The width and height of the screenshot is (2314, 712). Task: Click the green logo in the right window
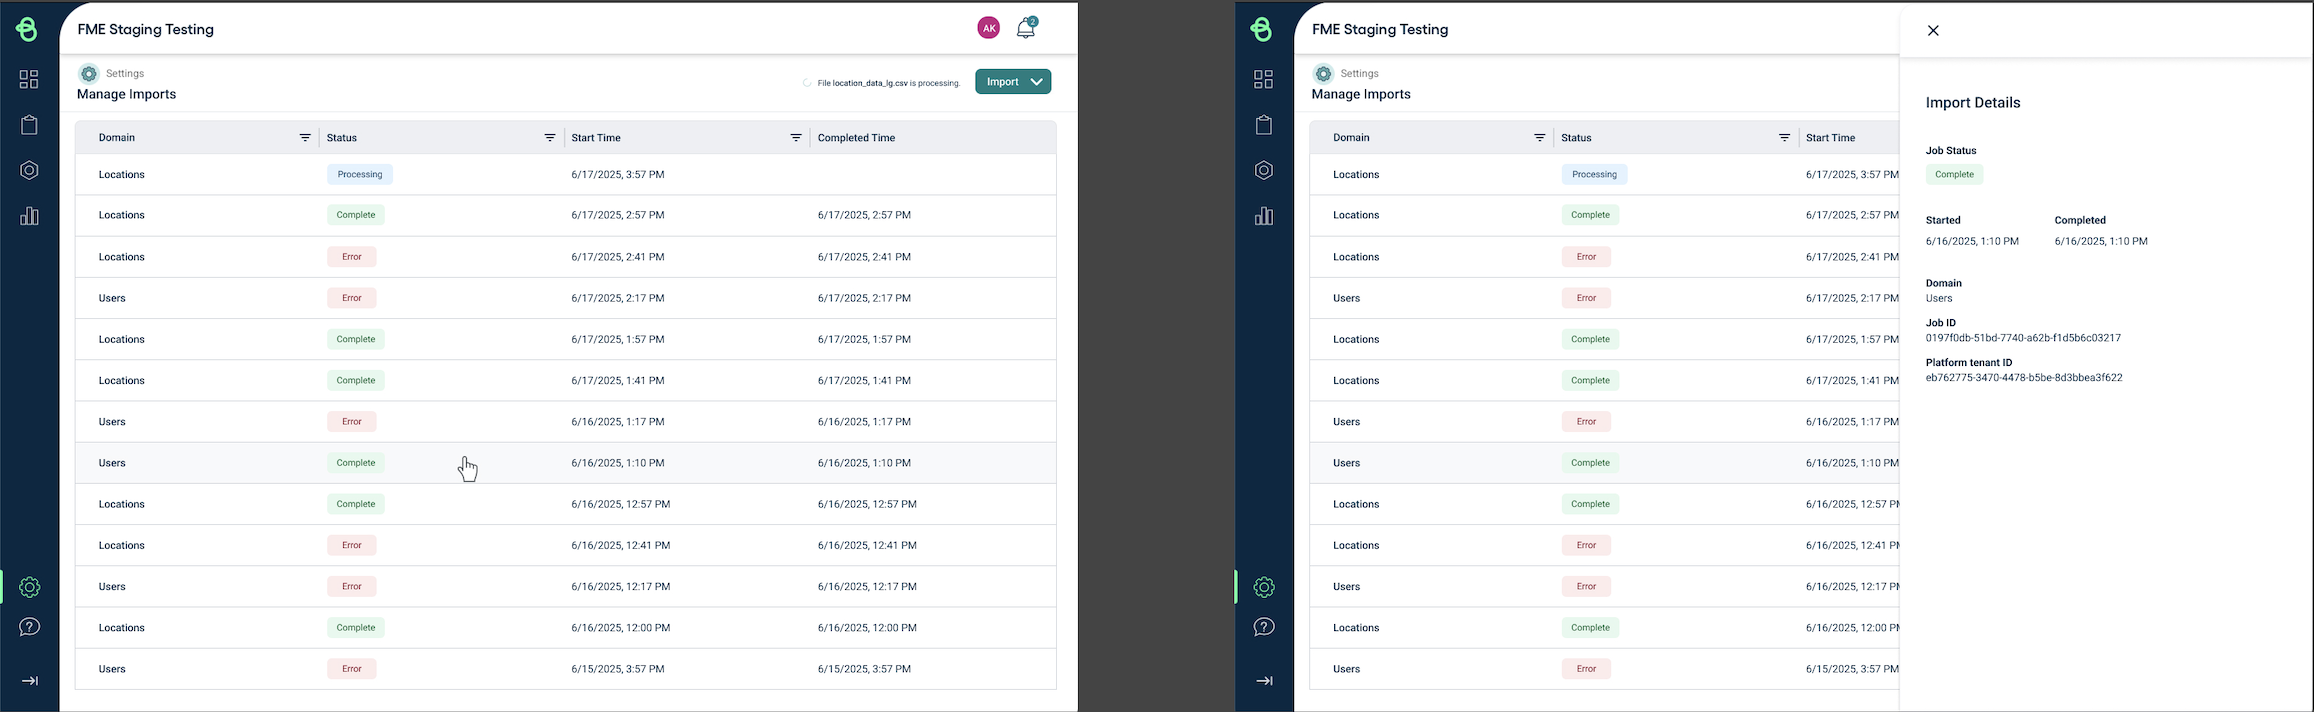point(1262,29)
